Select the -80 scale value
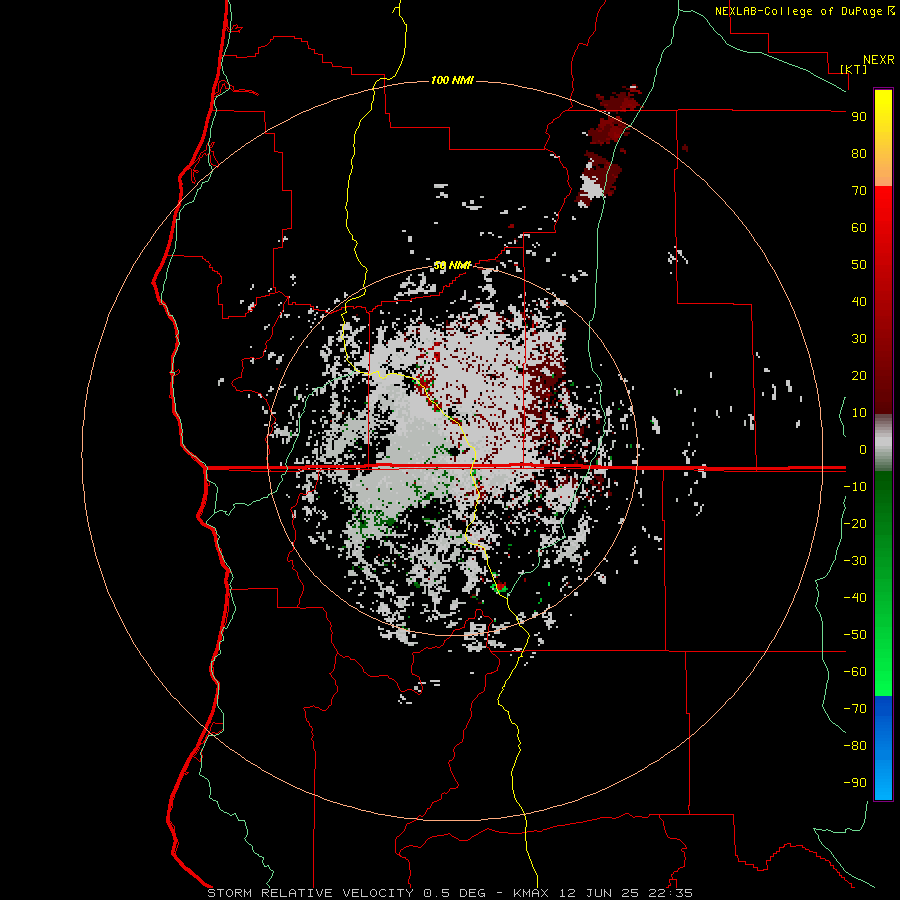Viewport: 900px width, 900px height. (855, 746)
